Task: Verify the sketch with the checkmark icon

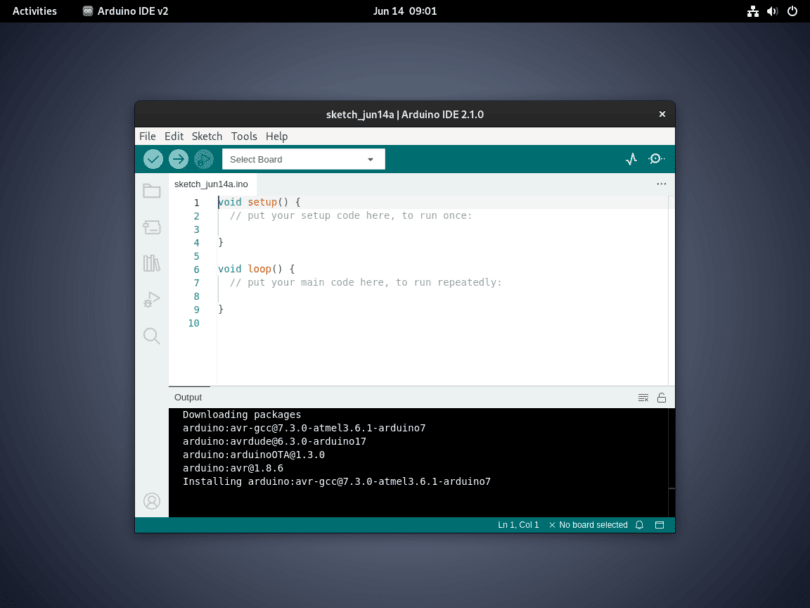Action: click(x=153, y=158)
